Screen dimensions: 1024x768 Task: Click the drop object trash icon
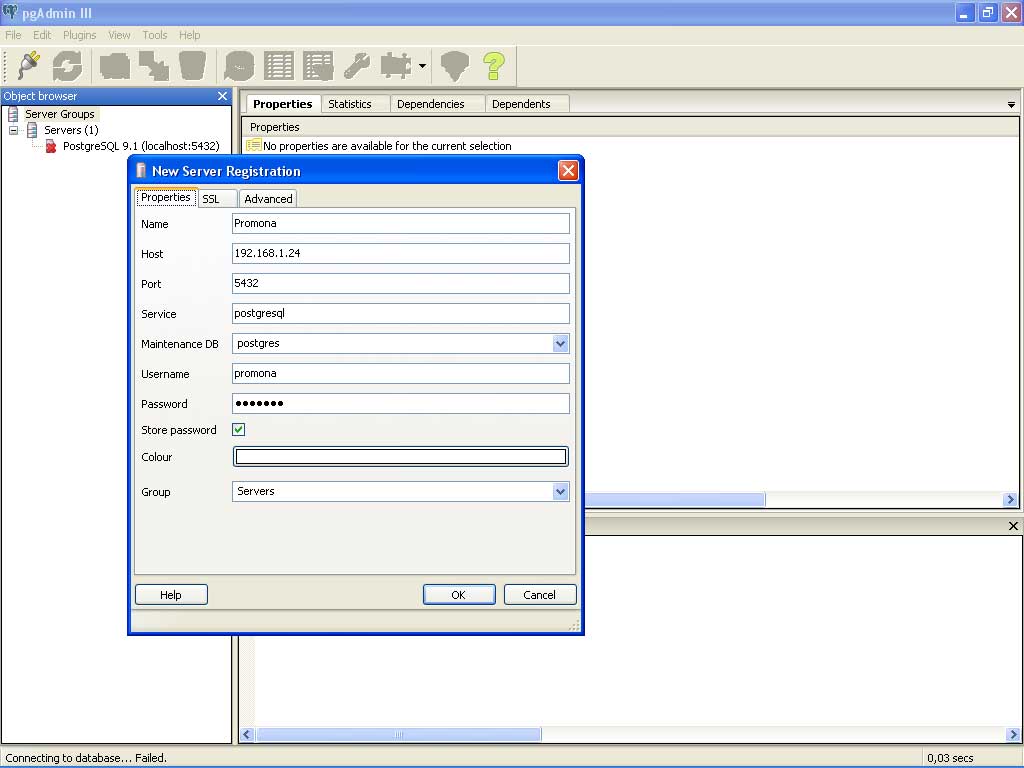[x=192, y=66]
